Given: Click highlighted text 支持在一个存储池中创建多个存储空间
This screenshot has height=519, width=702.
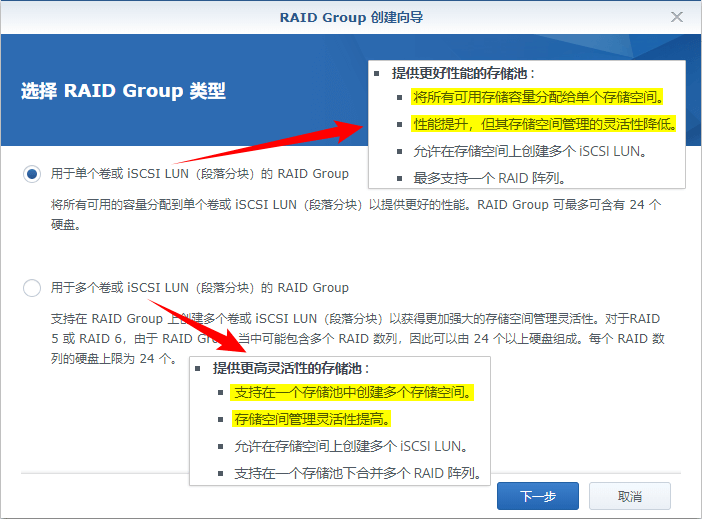Looking at the screenshot, I should pyautogui.click(x=353, y=392).
